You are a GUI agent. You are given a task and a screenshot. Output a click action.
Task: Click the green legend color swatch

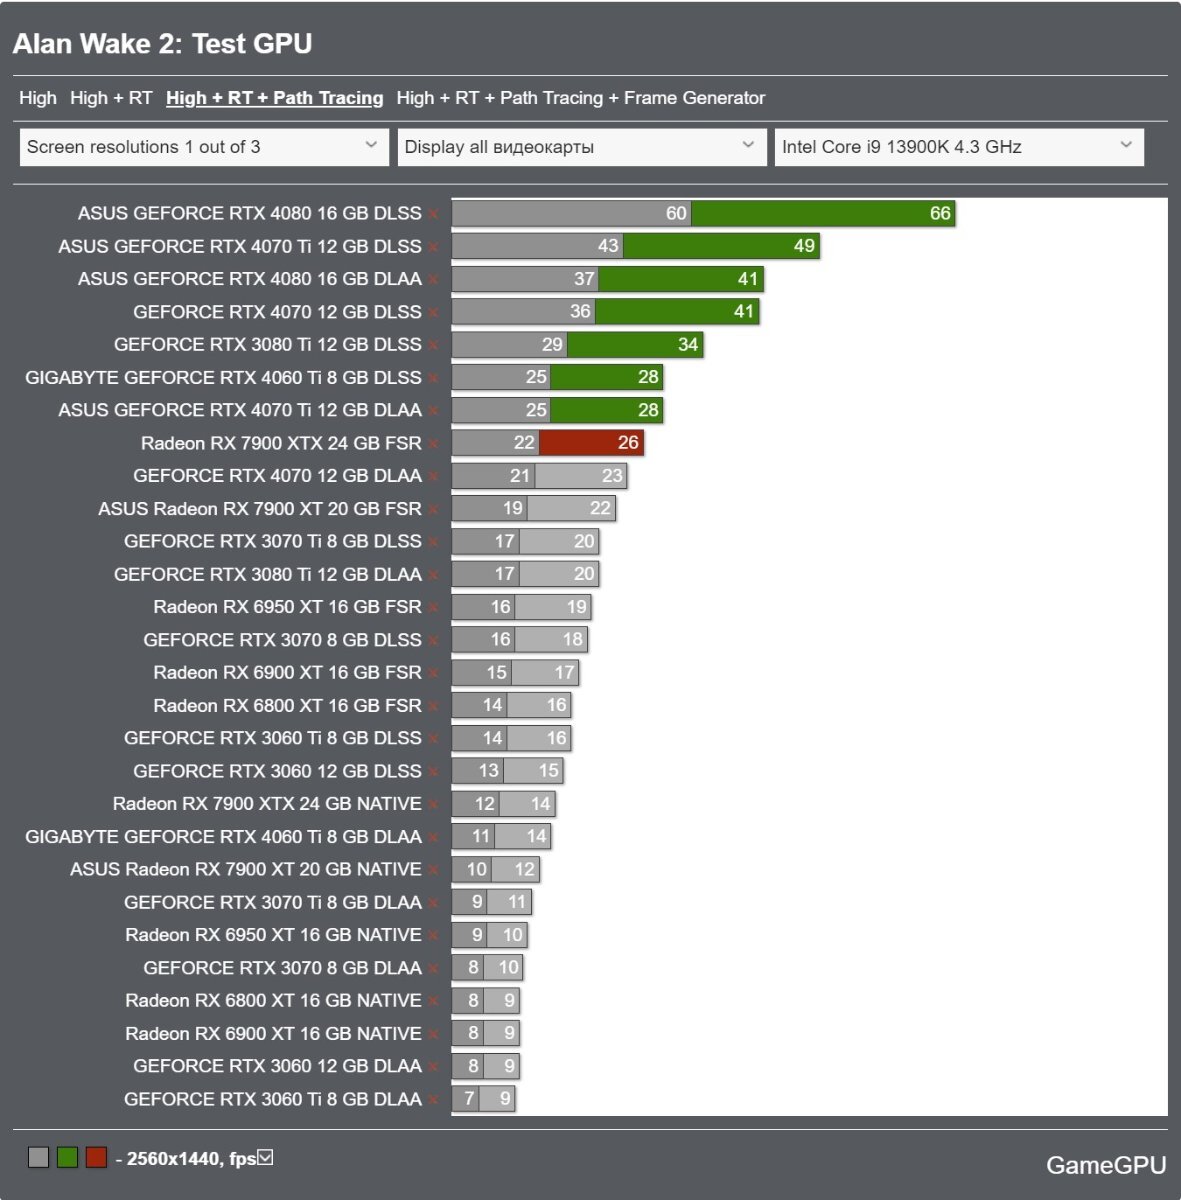tap(67, 1158)
